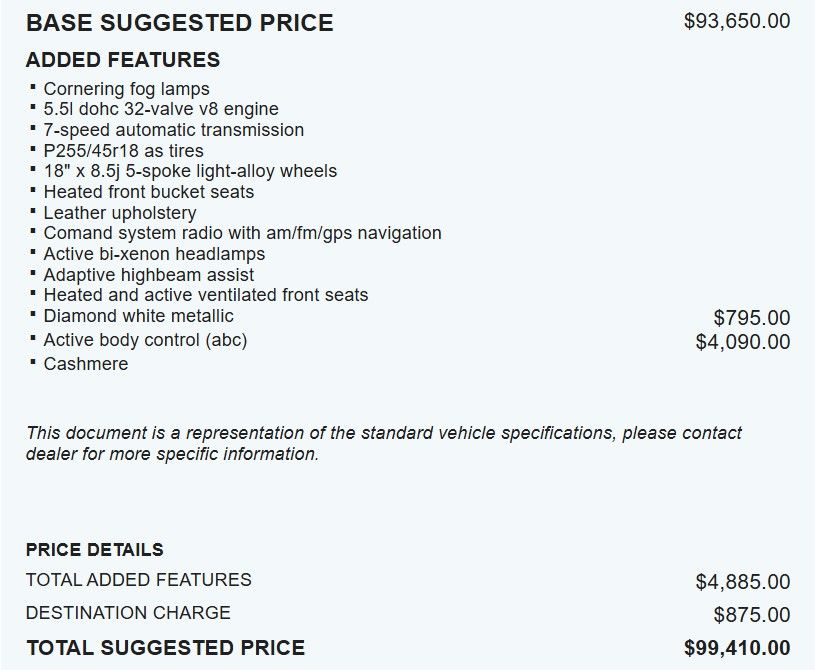Click the Added Features heading
Viewport: 817px width, 670px height.
[x=123, y=60]
